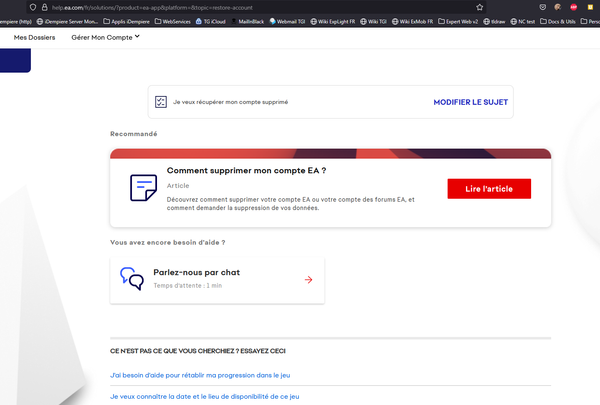
Task: Open Parlez-nous par chat card
Action: tap(217, 281)
